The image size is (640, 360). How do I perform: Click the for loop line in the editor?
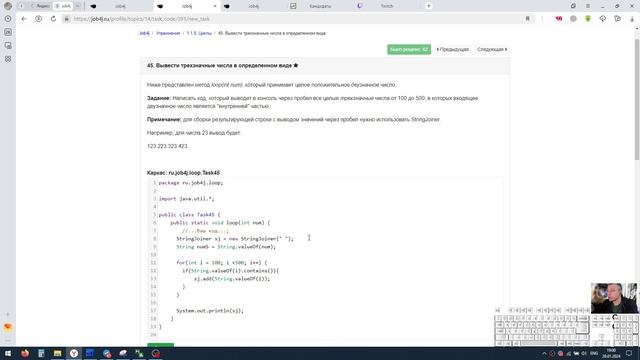tap(222, 262)
